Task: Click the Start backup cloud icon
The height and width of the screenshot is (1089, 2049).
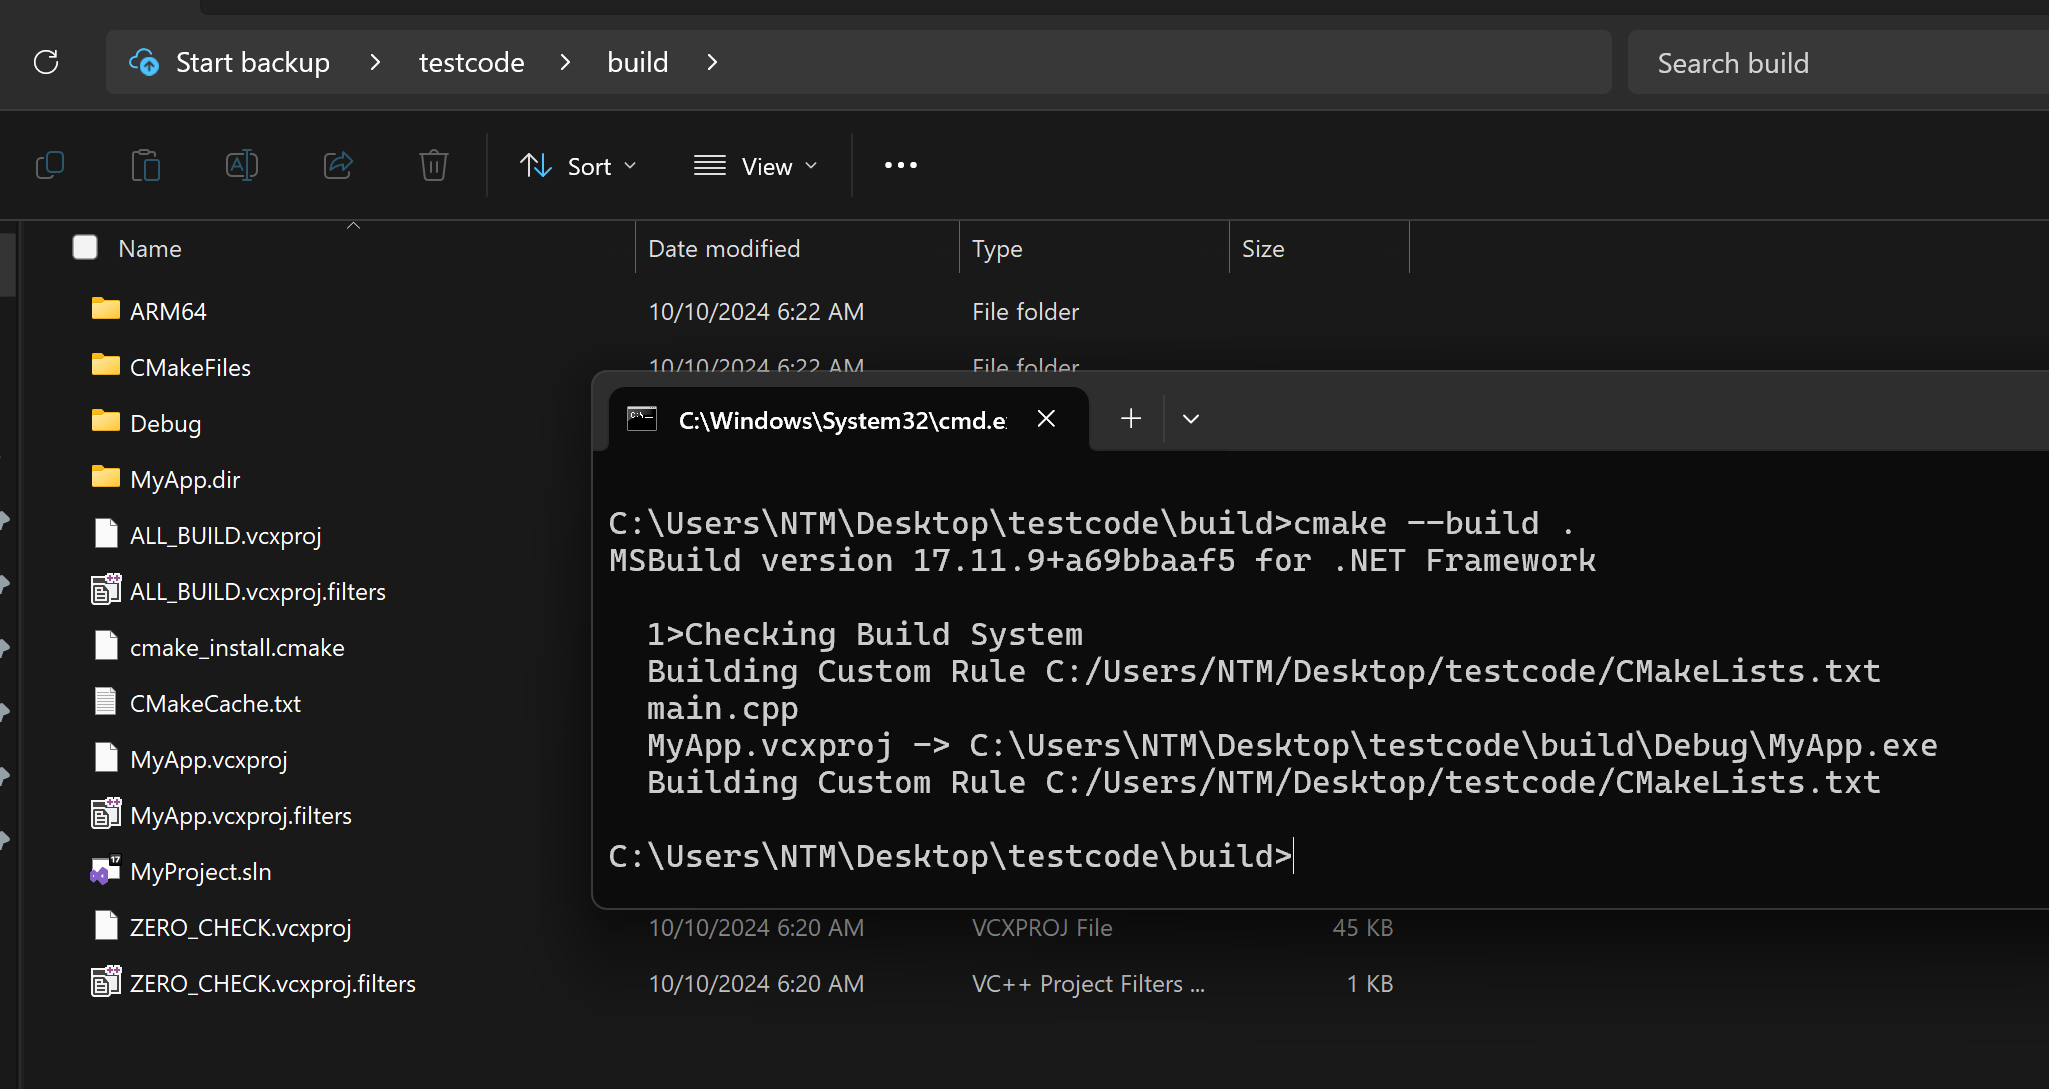Action: 144,62
